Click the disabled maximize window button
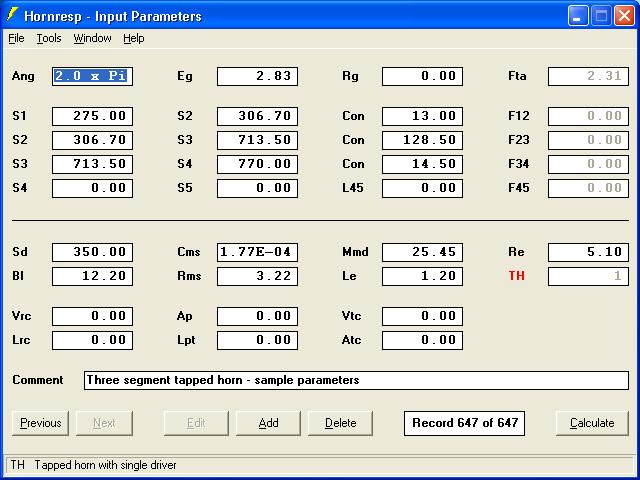 [601, 16]
